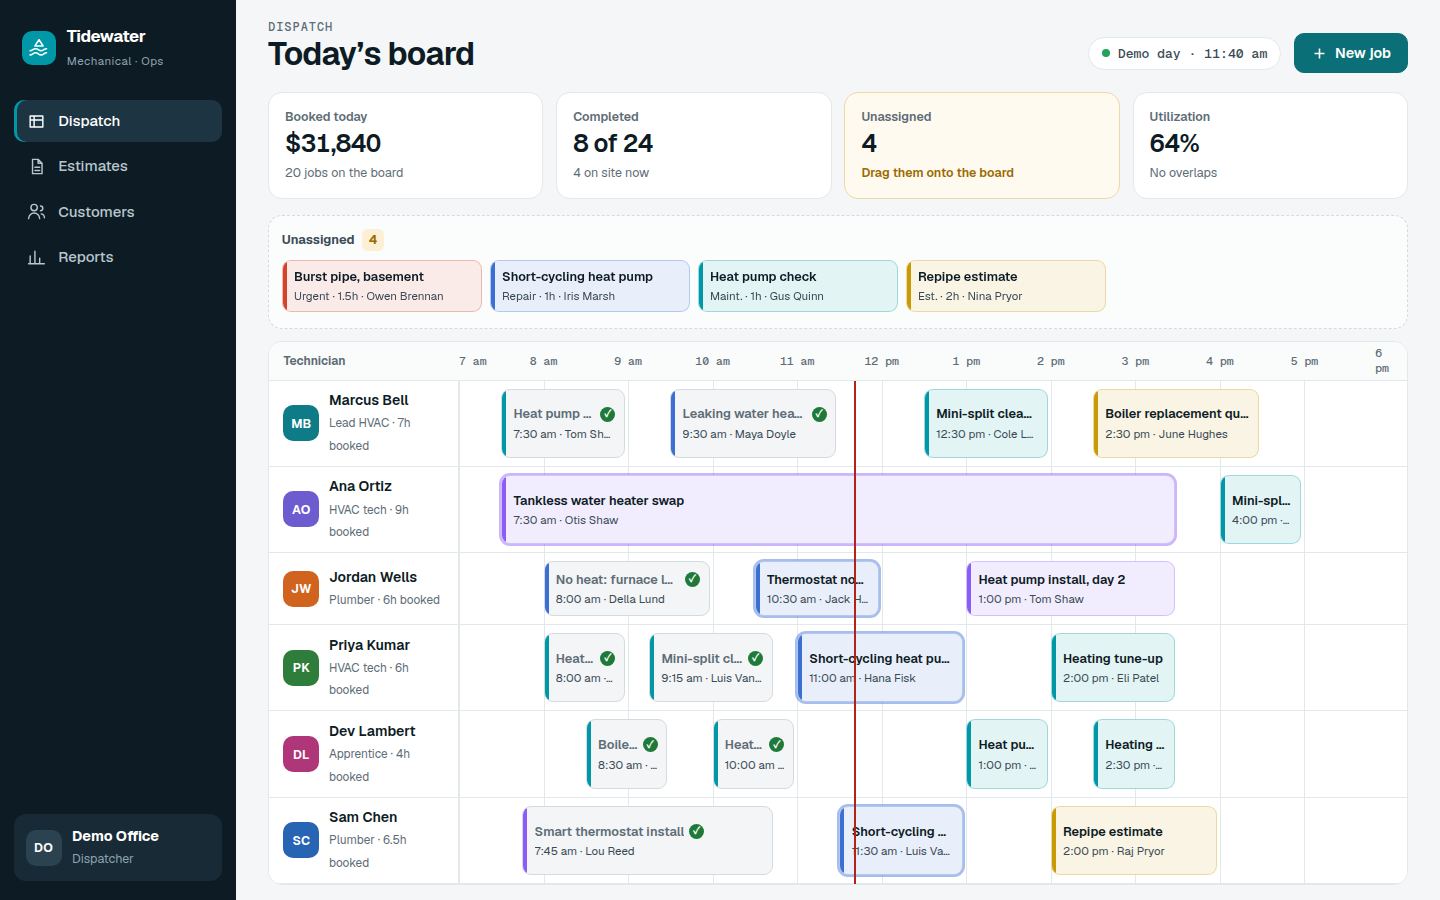Click the PK avatar for Priya Kumar
This screenshot has width=1440, height=900.
[x=301, y=667]
